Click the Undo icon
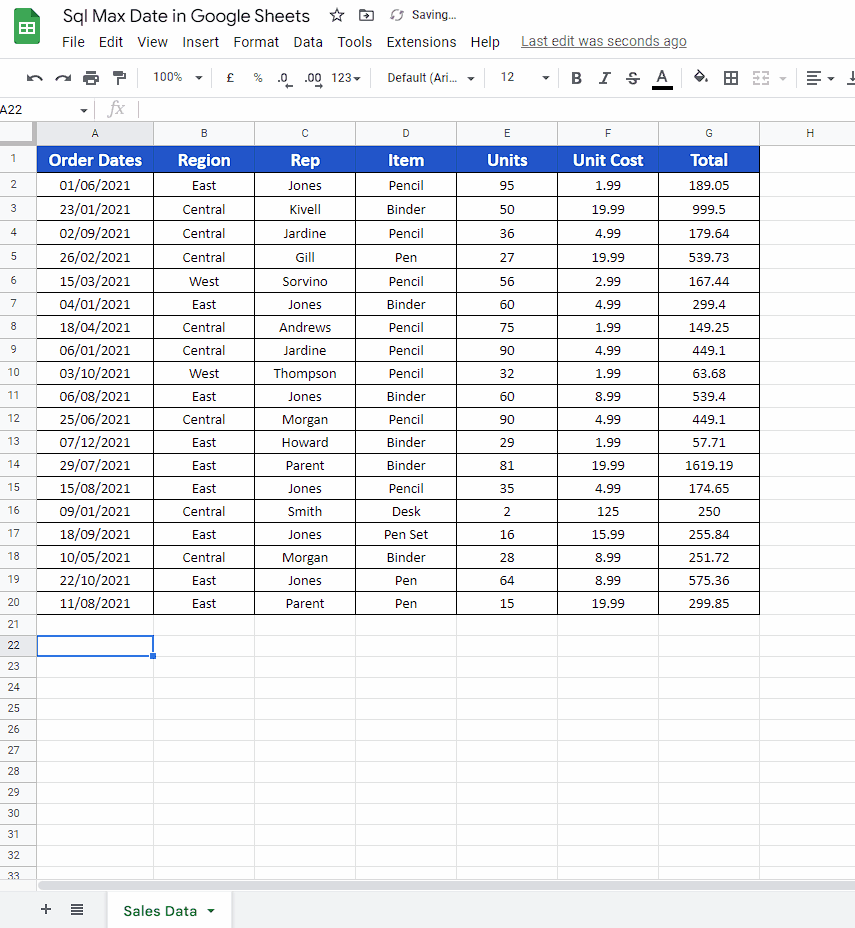The height and width of the screenshot is (928, 855). [34, 77]
